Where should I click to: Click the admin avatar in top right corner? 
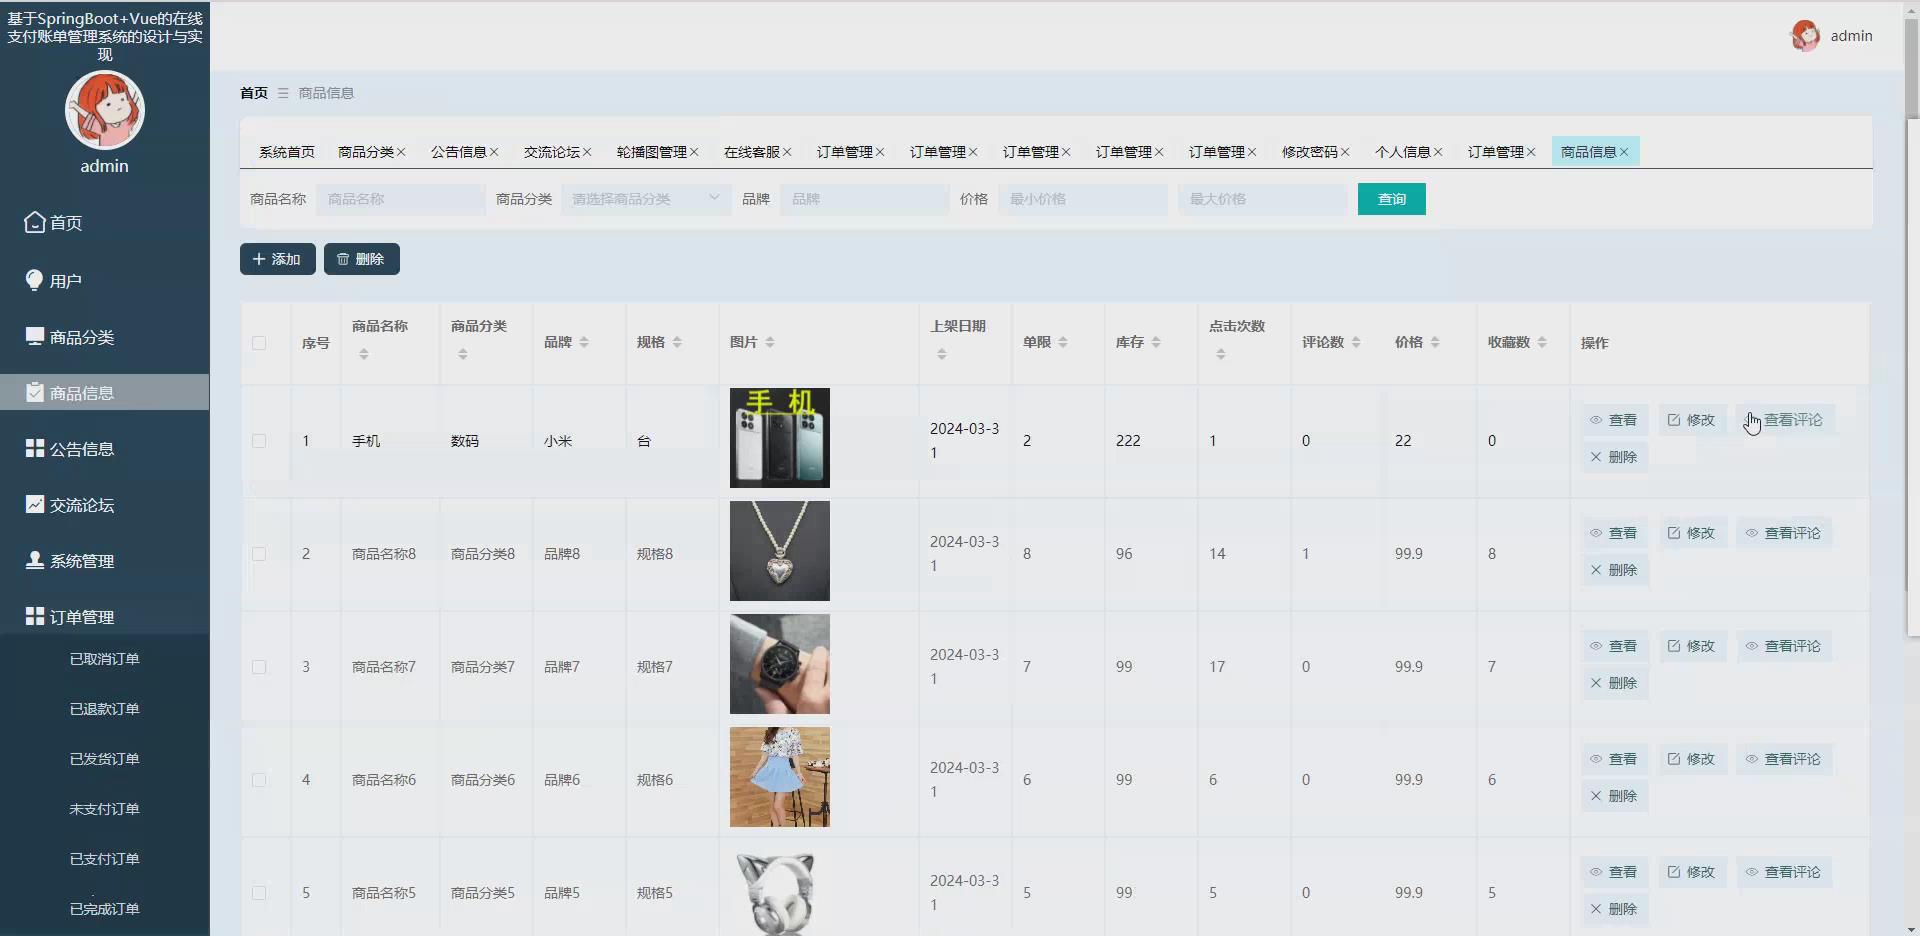[x=1805, y=36]
